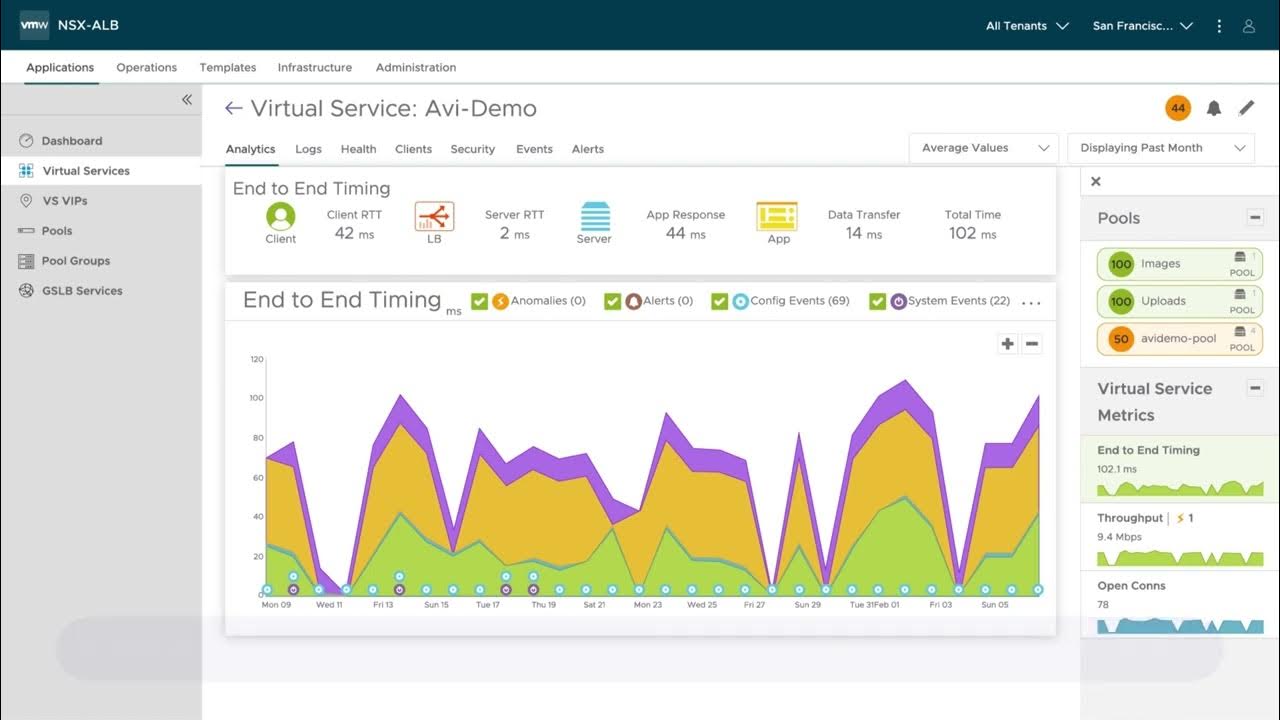Toggle the Alerts (0) checkbox
Image resolution: width=1280 pixels, height=720 pixels.
pos(613,301)
